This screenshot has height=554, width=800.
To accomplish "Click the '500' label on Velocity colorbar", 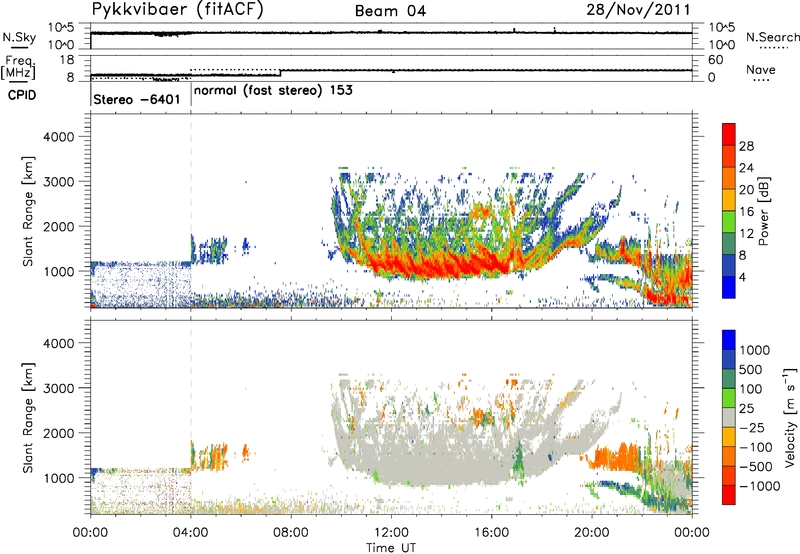I will point(750,369).
